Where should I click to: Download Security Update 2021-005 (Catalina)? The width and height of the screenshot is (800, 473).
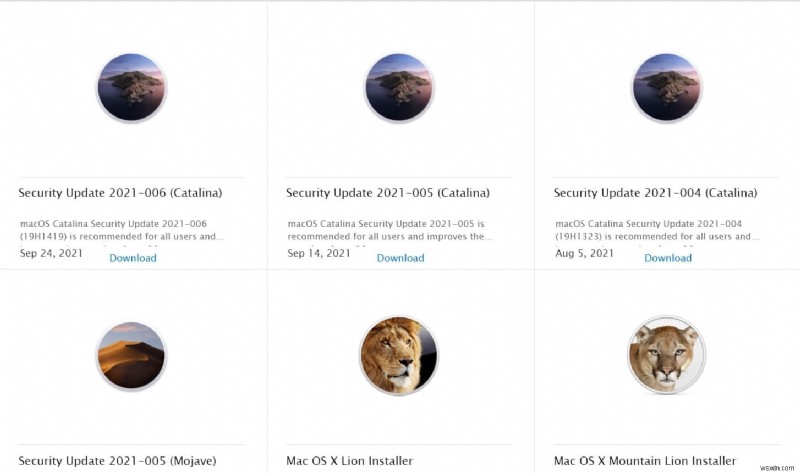(400, 258)
